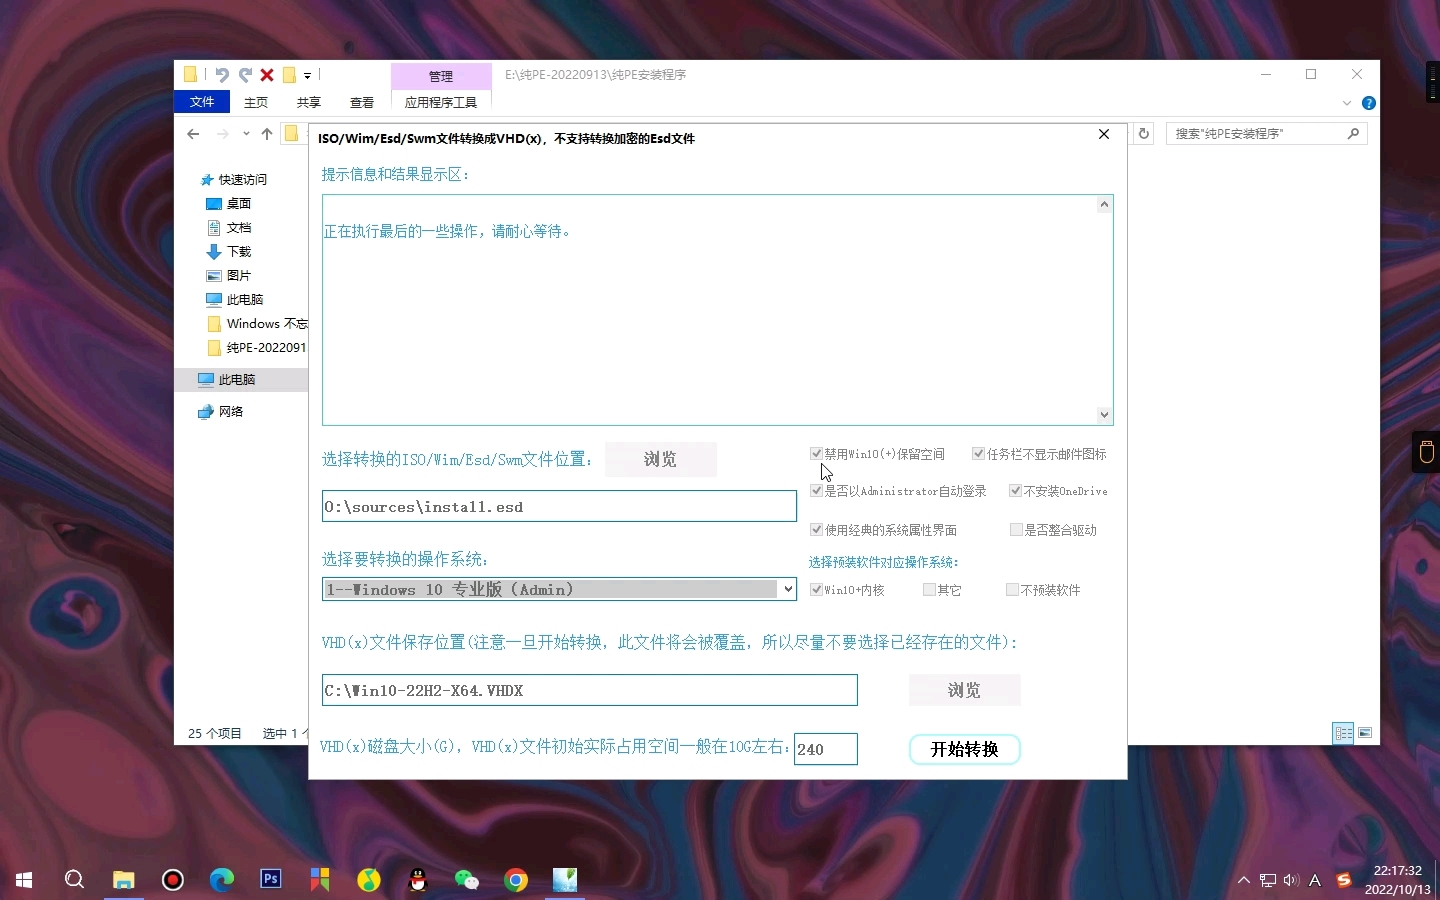This screenshot has width=1440, height=900.
Task: Toggle Win10+内核 checkbox
Action: (x=816, y=590)
